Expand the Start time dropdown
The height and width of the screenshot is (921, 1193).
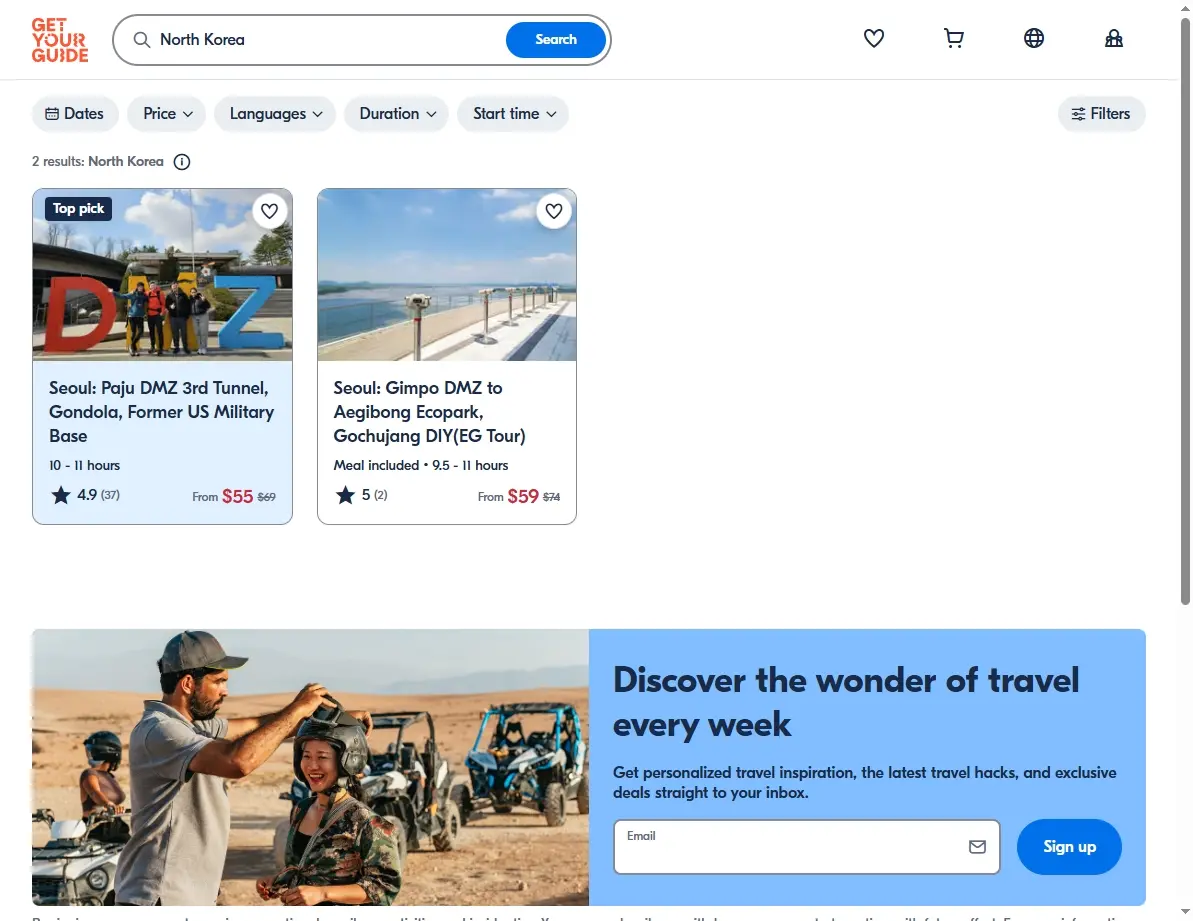pyautogui.click(x=513, y=114)
